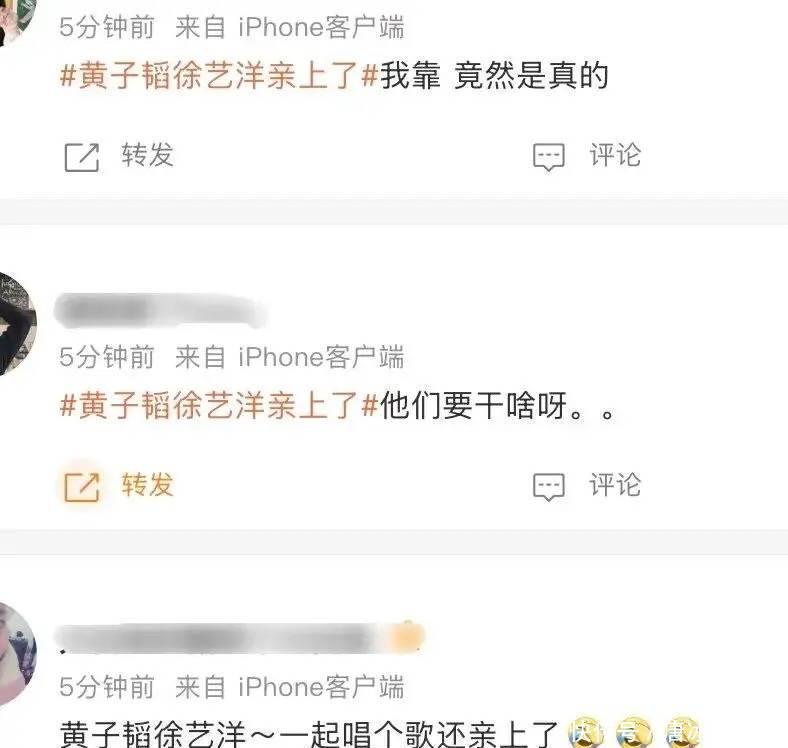The width and height of the screenshot is (788, 748).
Task: Click highlighted 转发 label in second post
Action: 147,485
